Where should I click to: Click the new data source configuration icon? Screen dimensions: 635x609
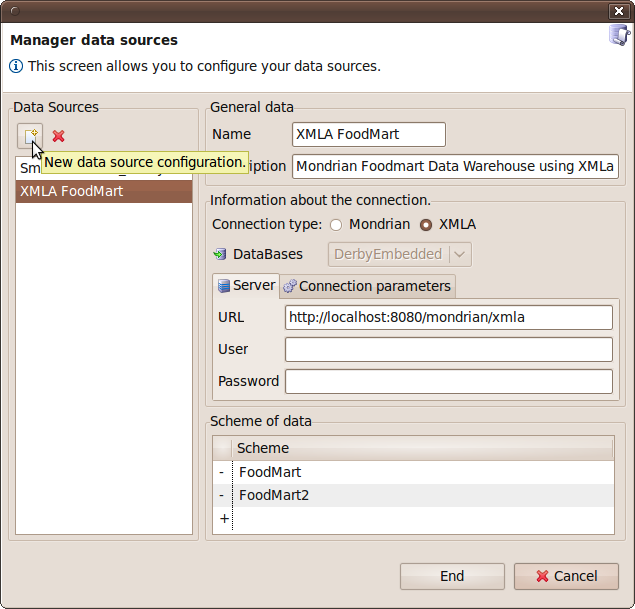[x=30, y=136]
